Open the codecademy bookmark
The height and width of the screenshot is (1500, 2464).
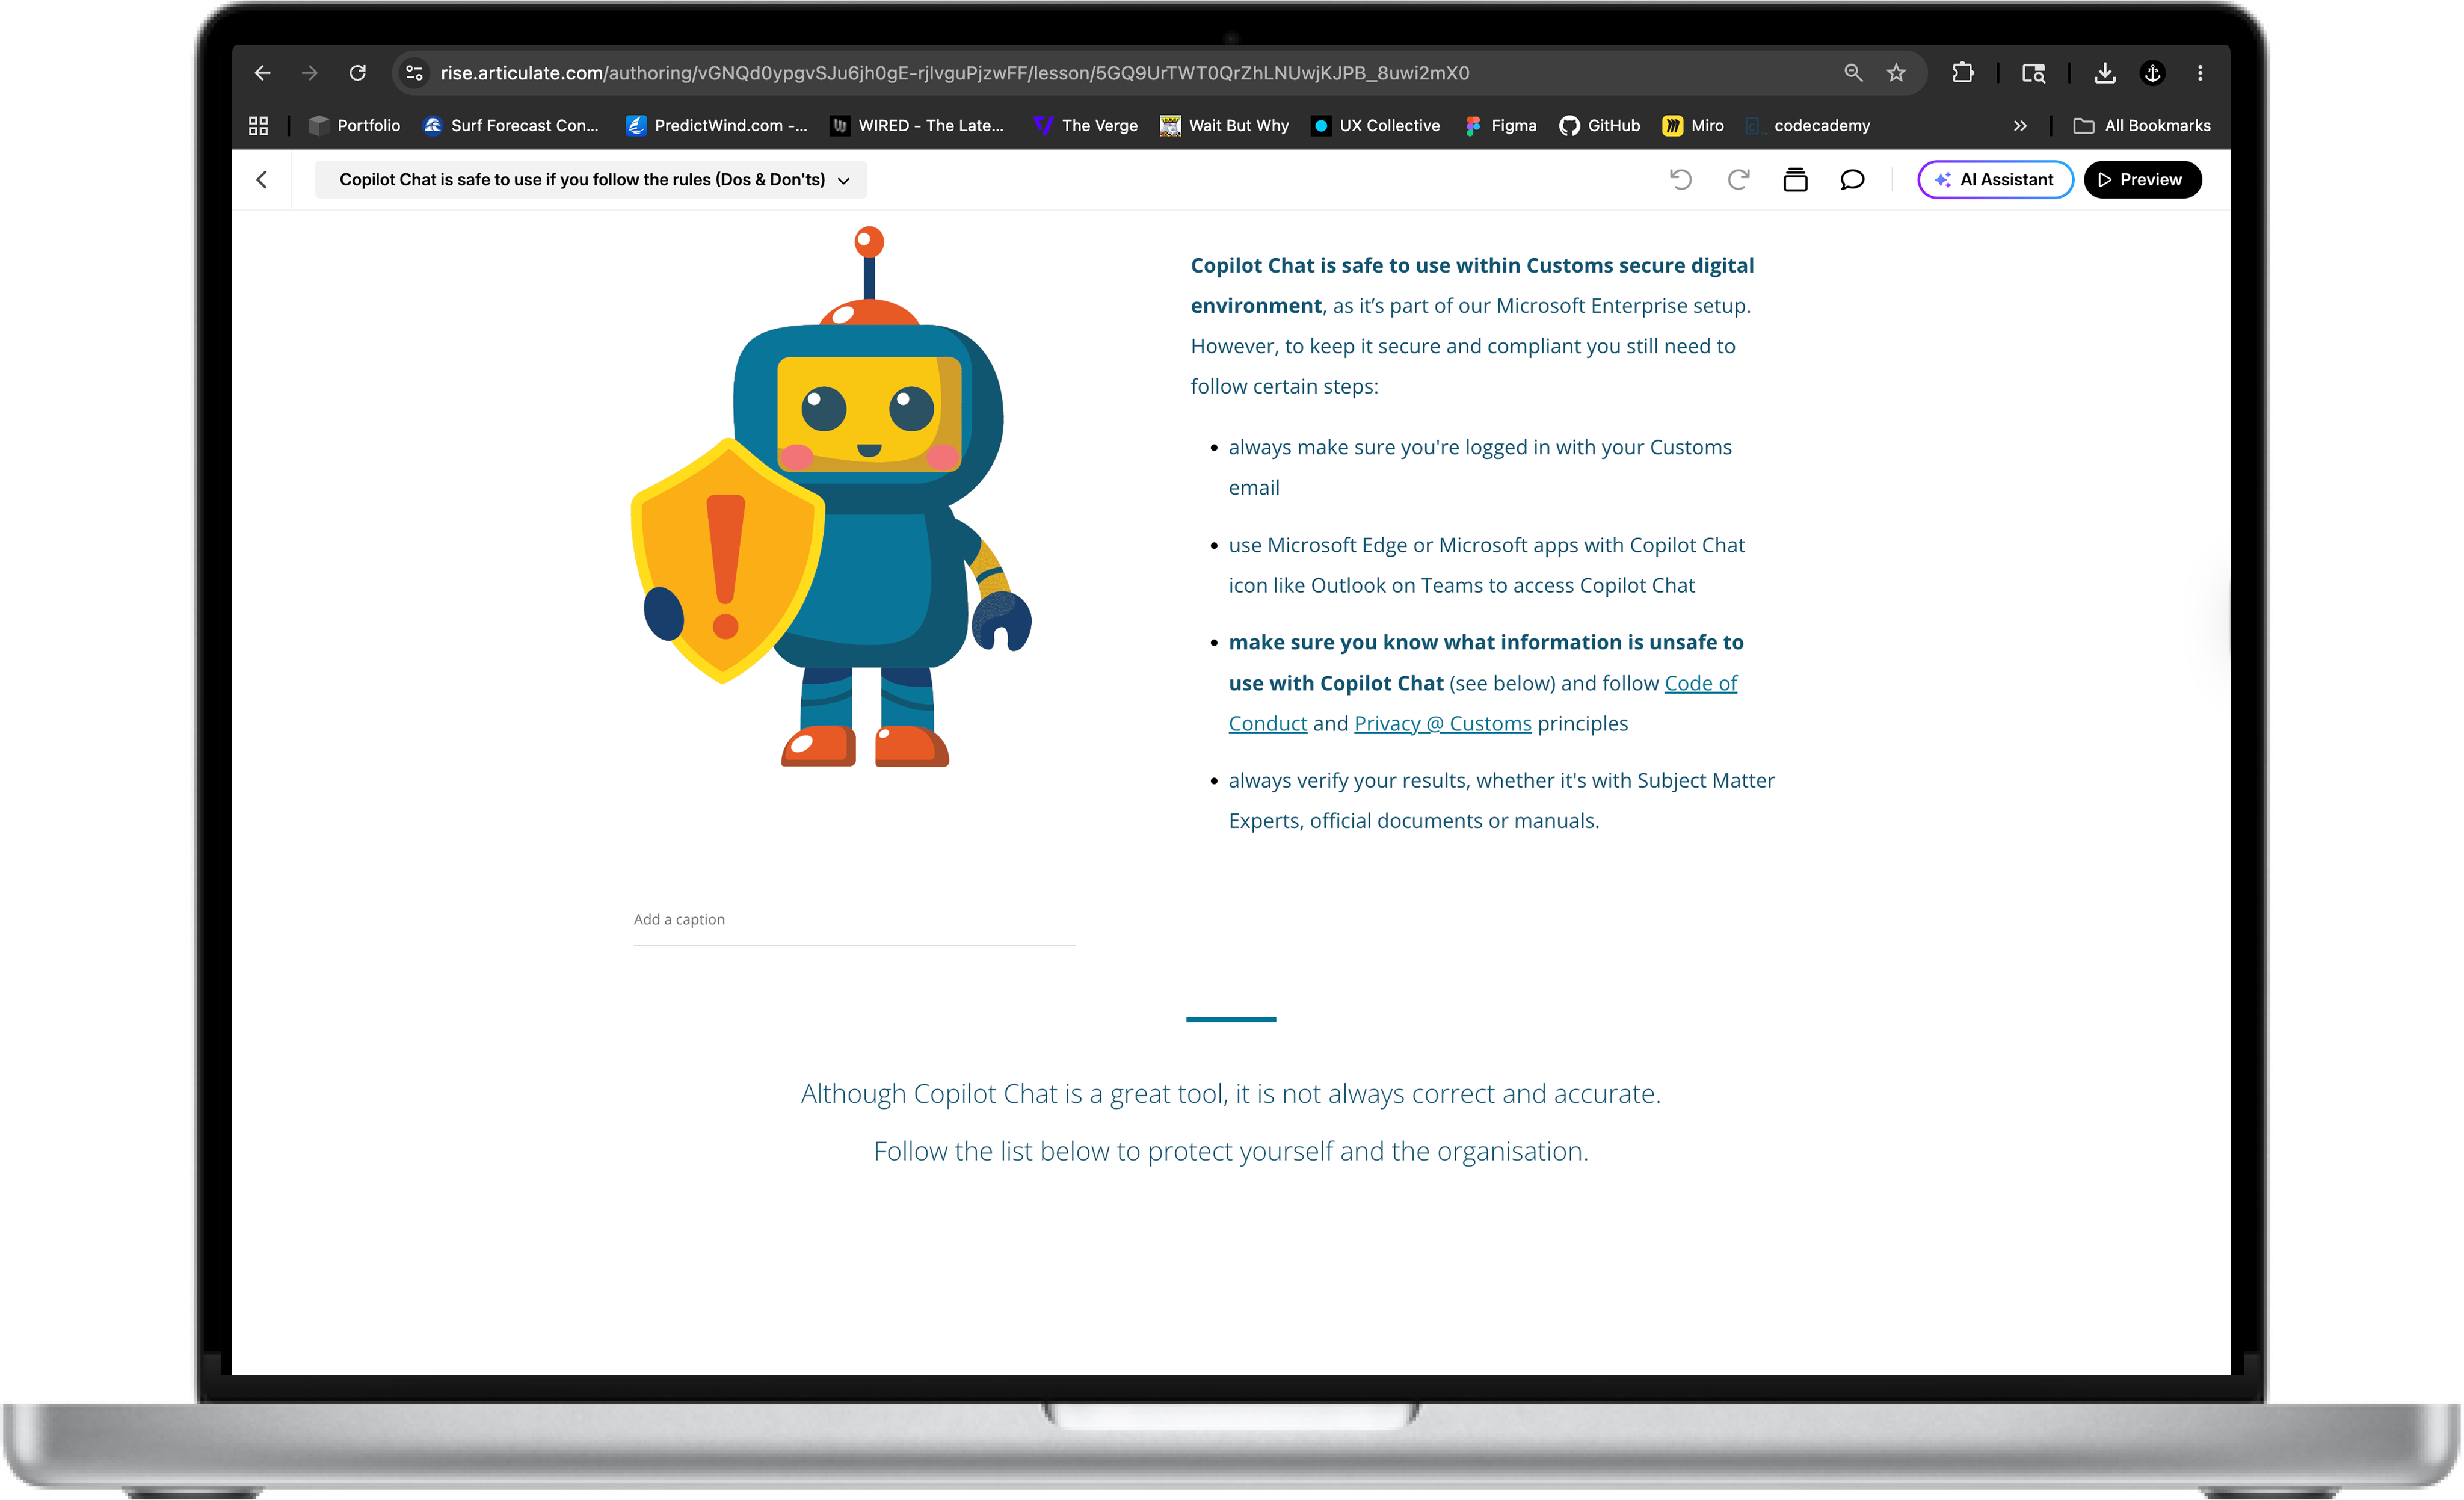coord(1808,125)
